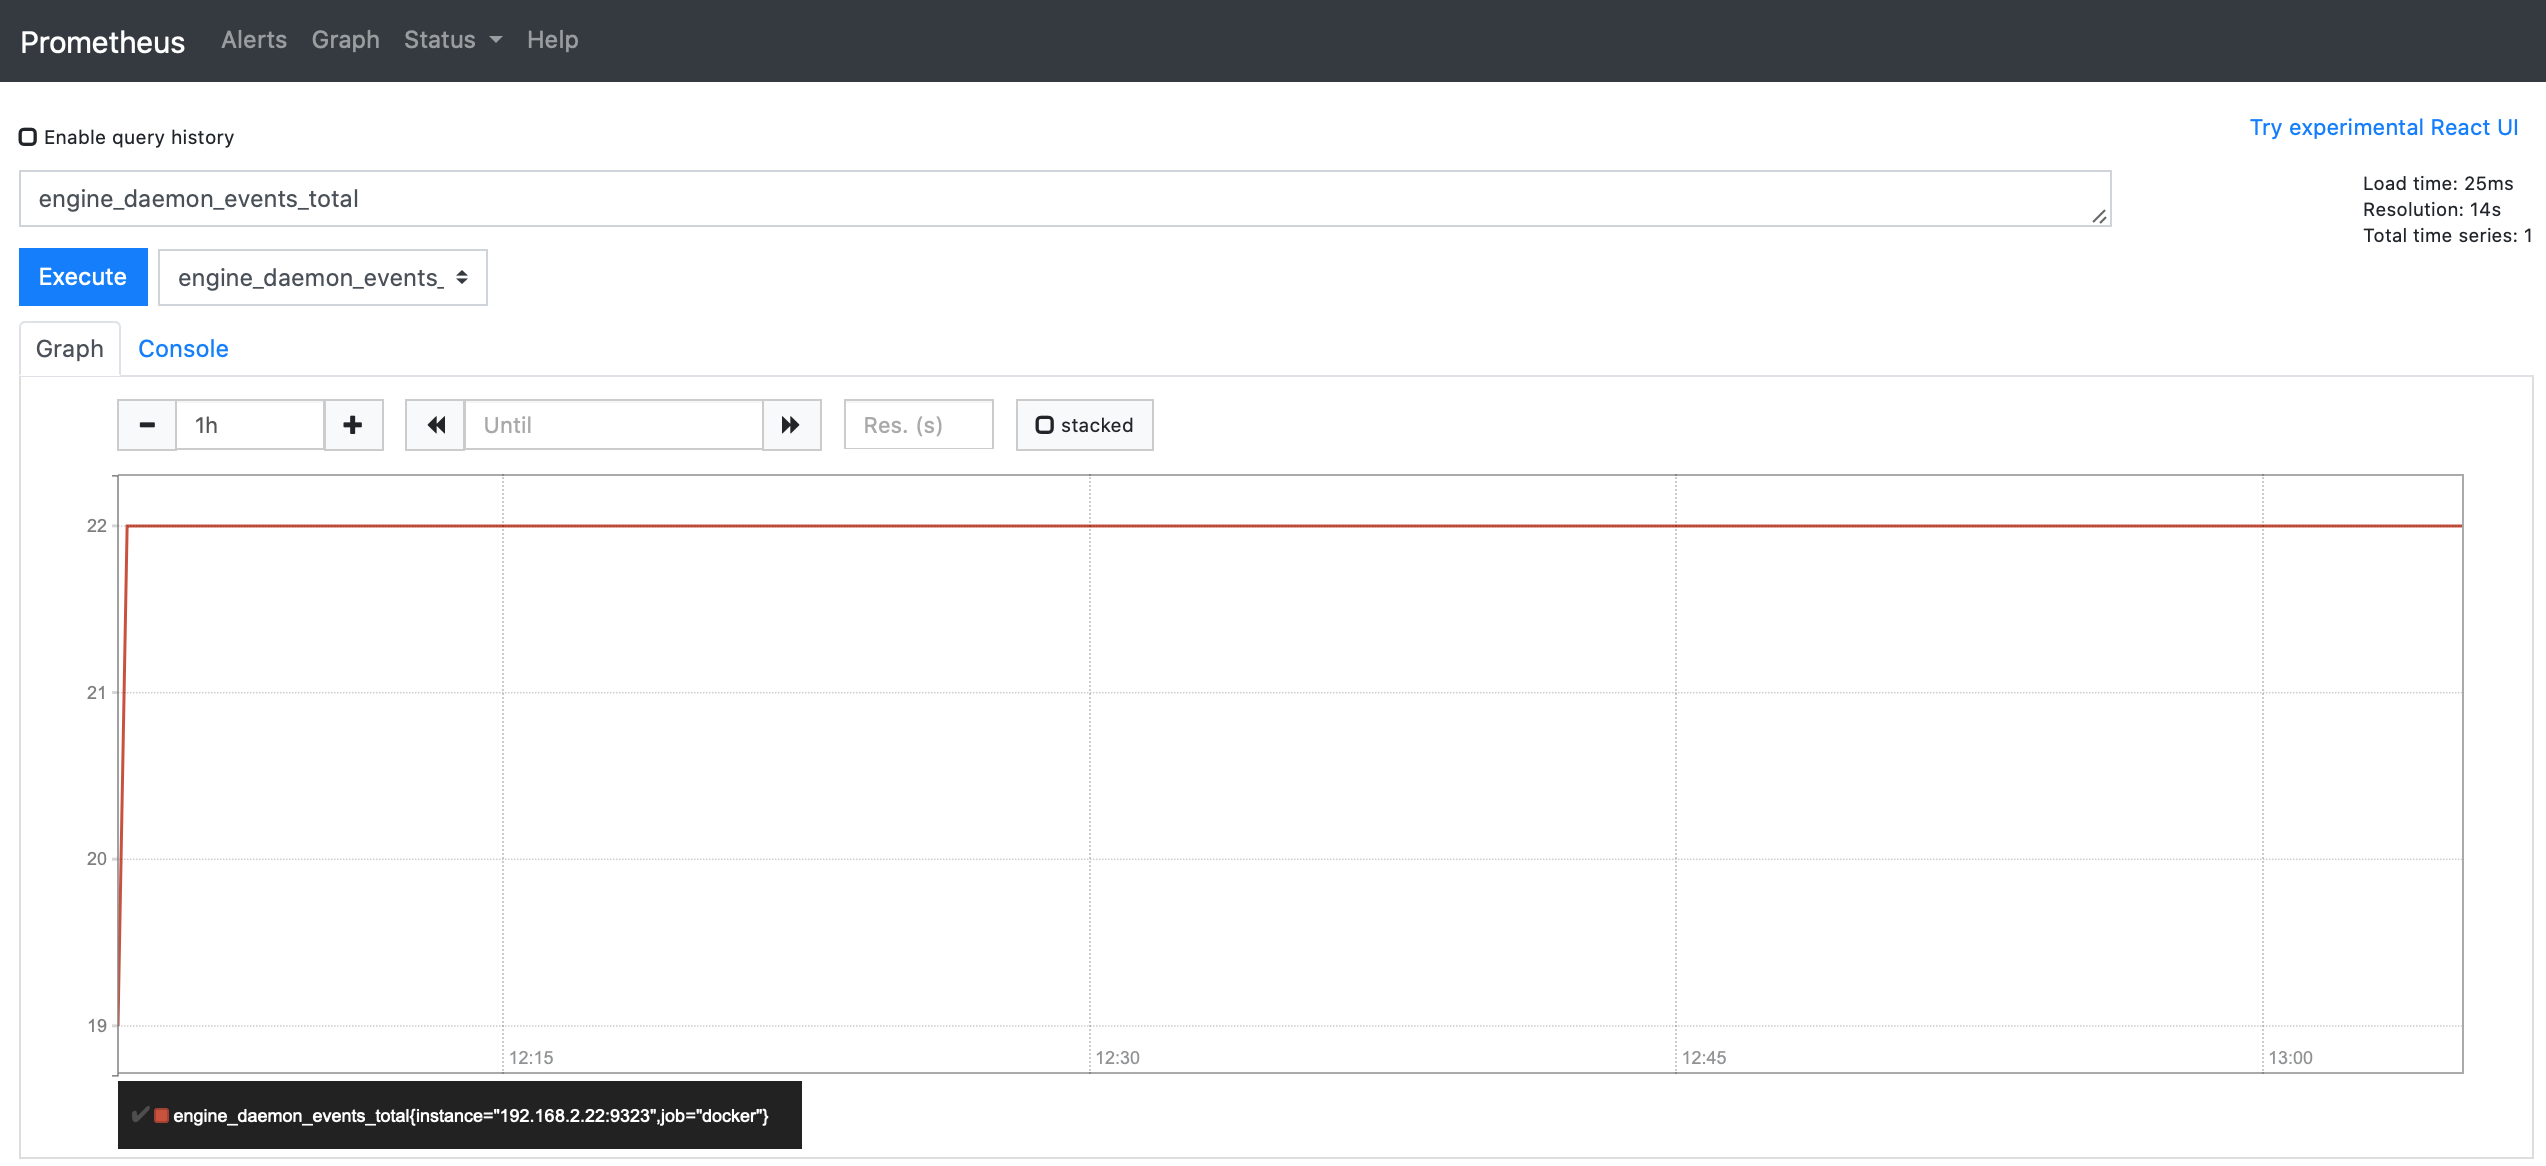The image size is (2546, 1166).
Task: Click the back navigation arrow icon
Action: tap(437, 424)
